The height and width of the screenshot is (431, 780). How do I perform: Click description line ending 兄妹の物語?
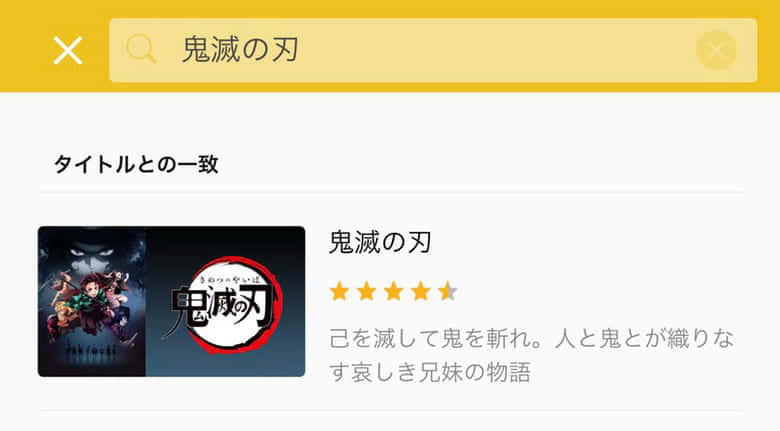pos(430,372)
